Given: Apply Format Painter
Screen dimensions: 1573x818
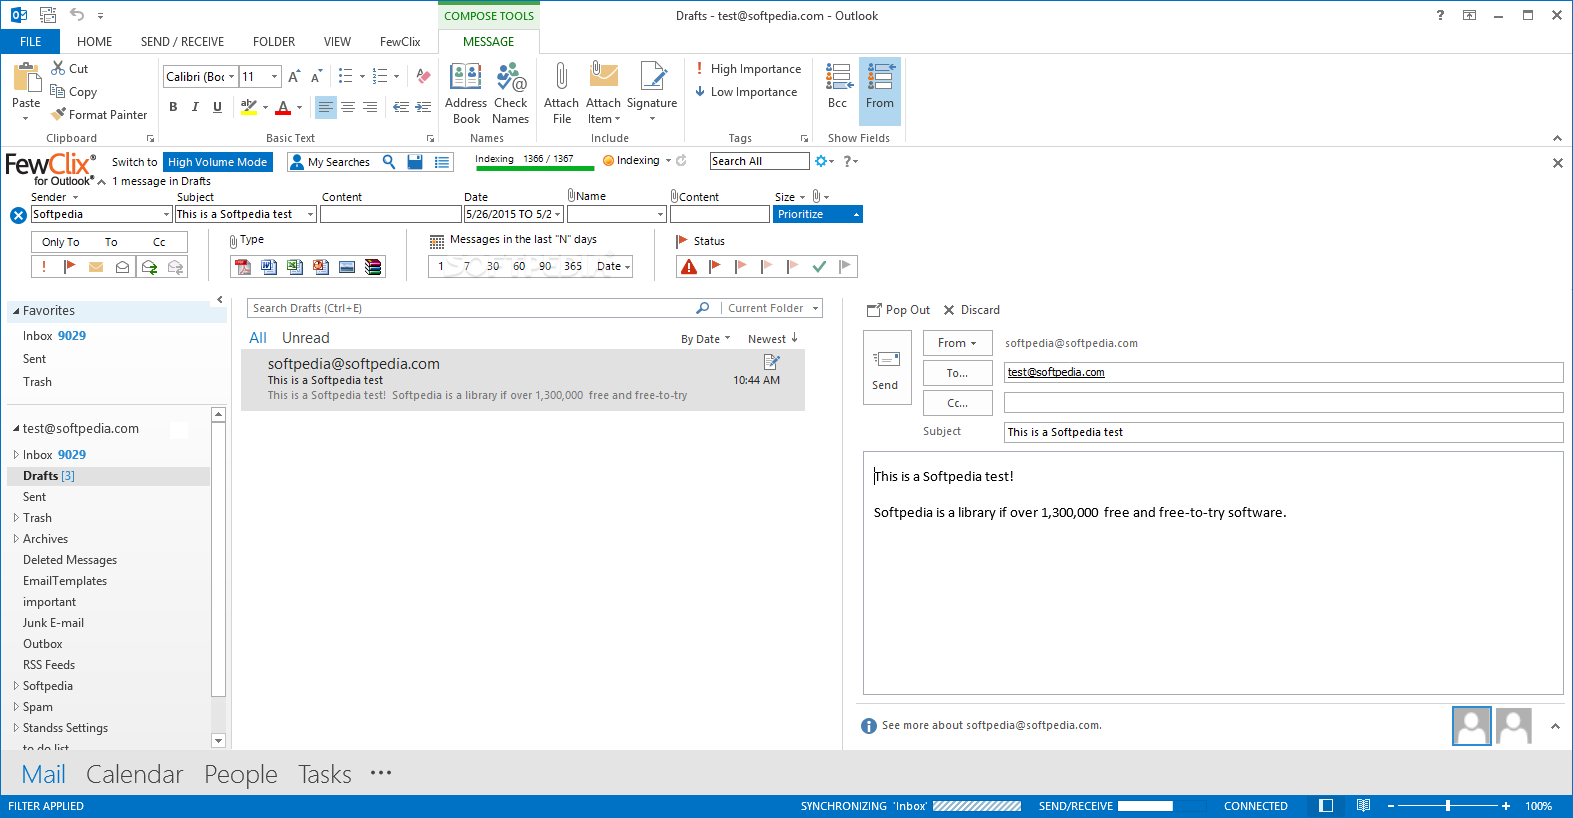Looking at the screenshot, I should tap(99, 114).
